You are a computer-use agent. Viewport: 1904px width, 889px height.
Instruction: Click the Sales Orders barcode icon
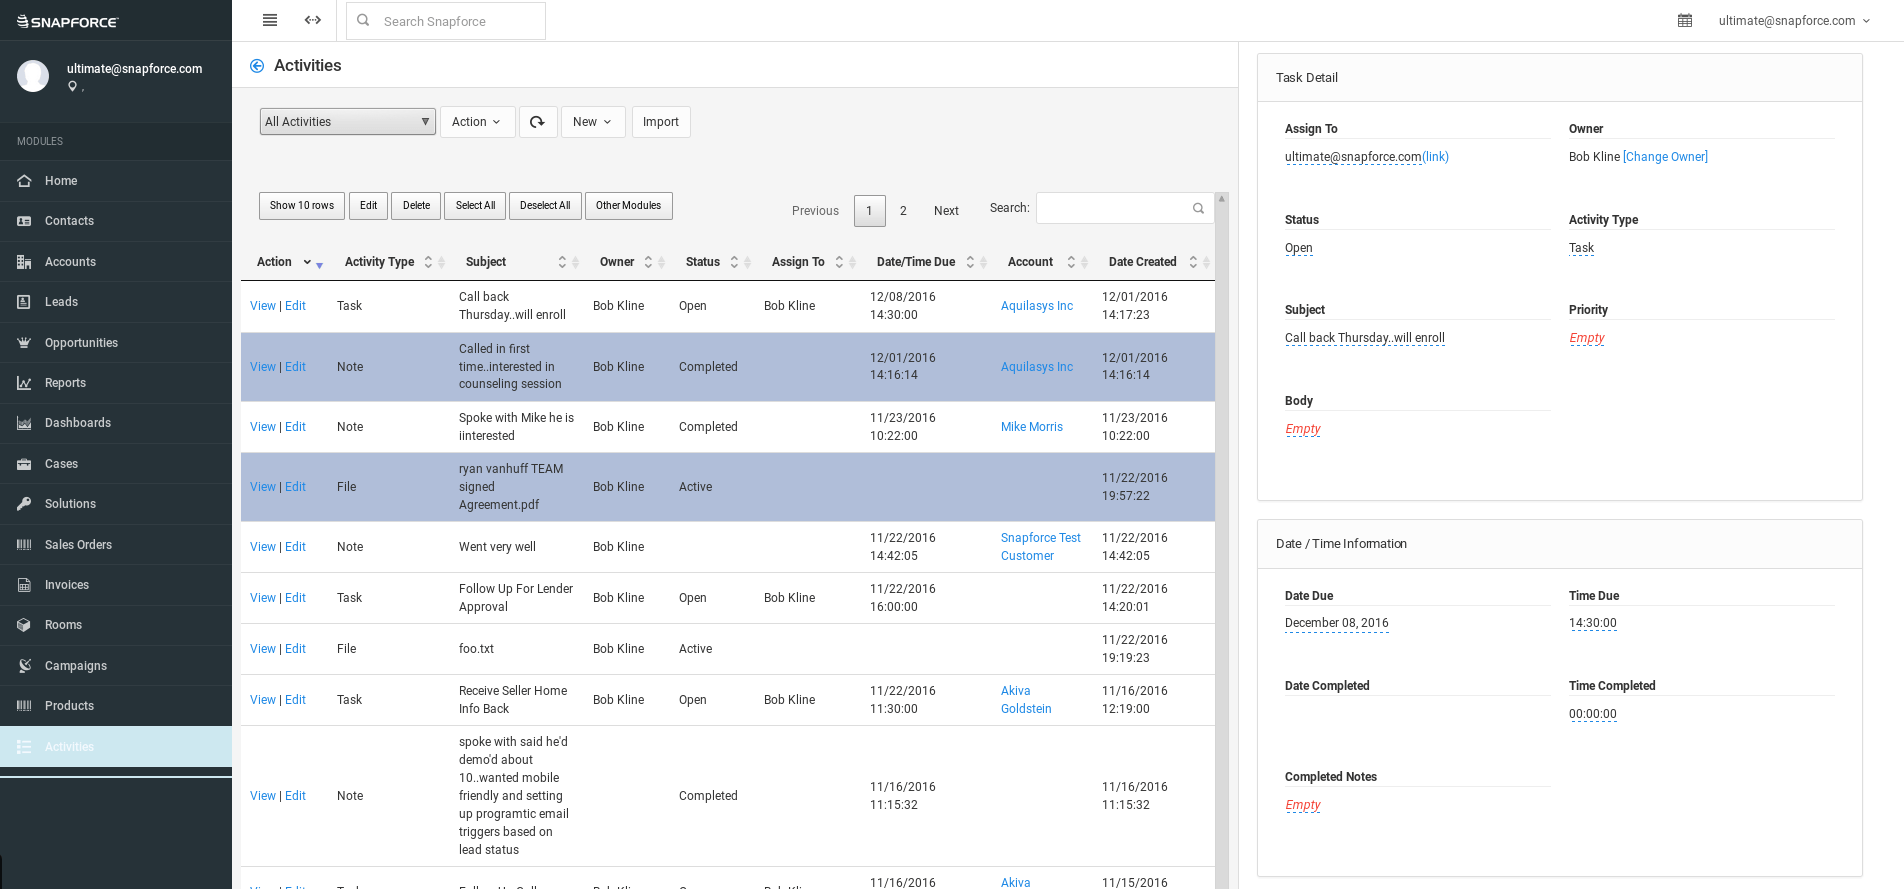tap(24, 545)
